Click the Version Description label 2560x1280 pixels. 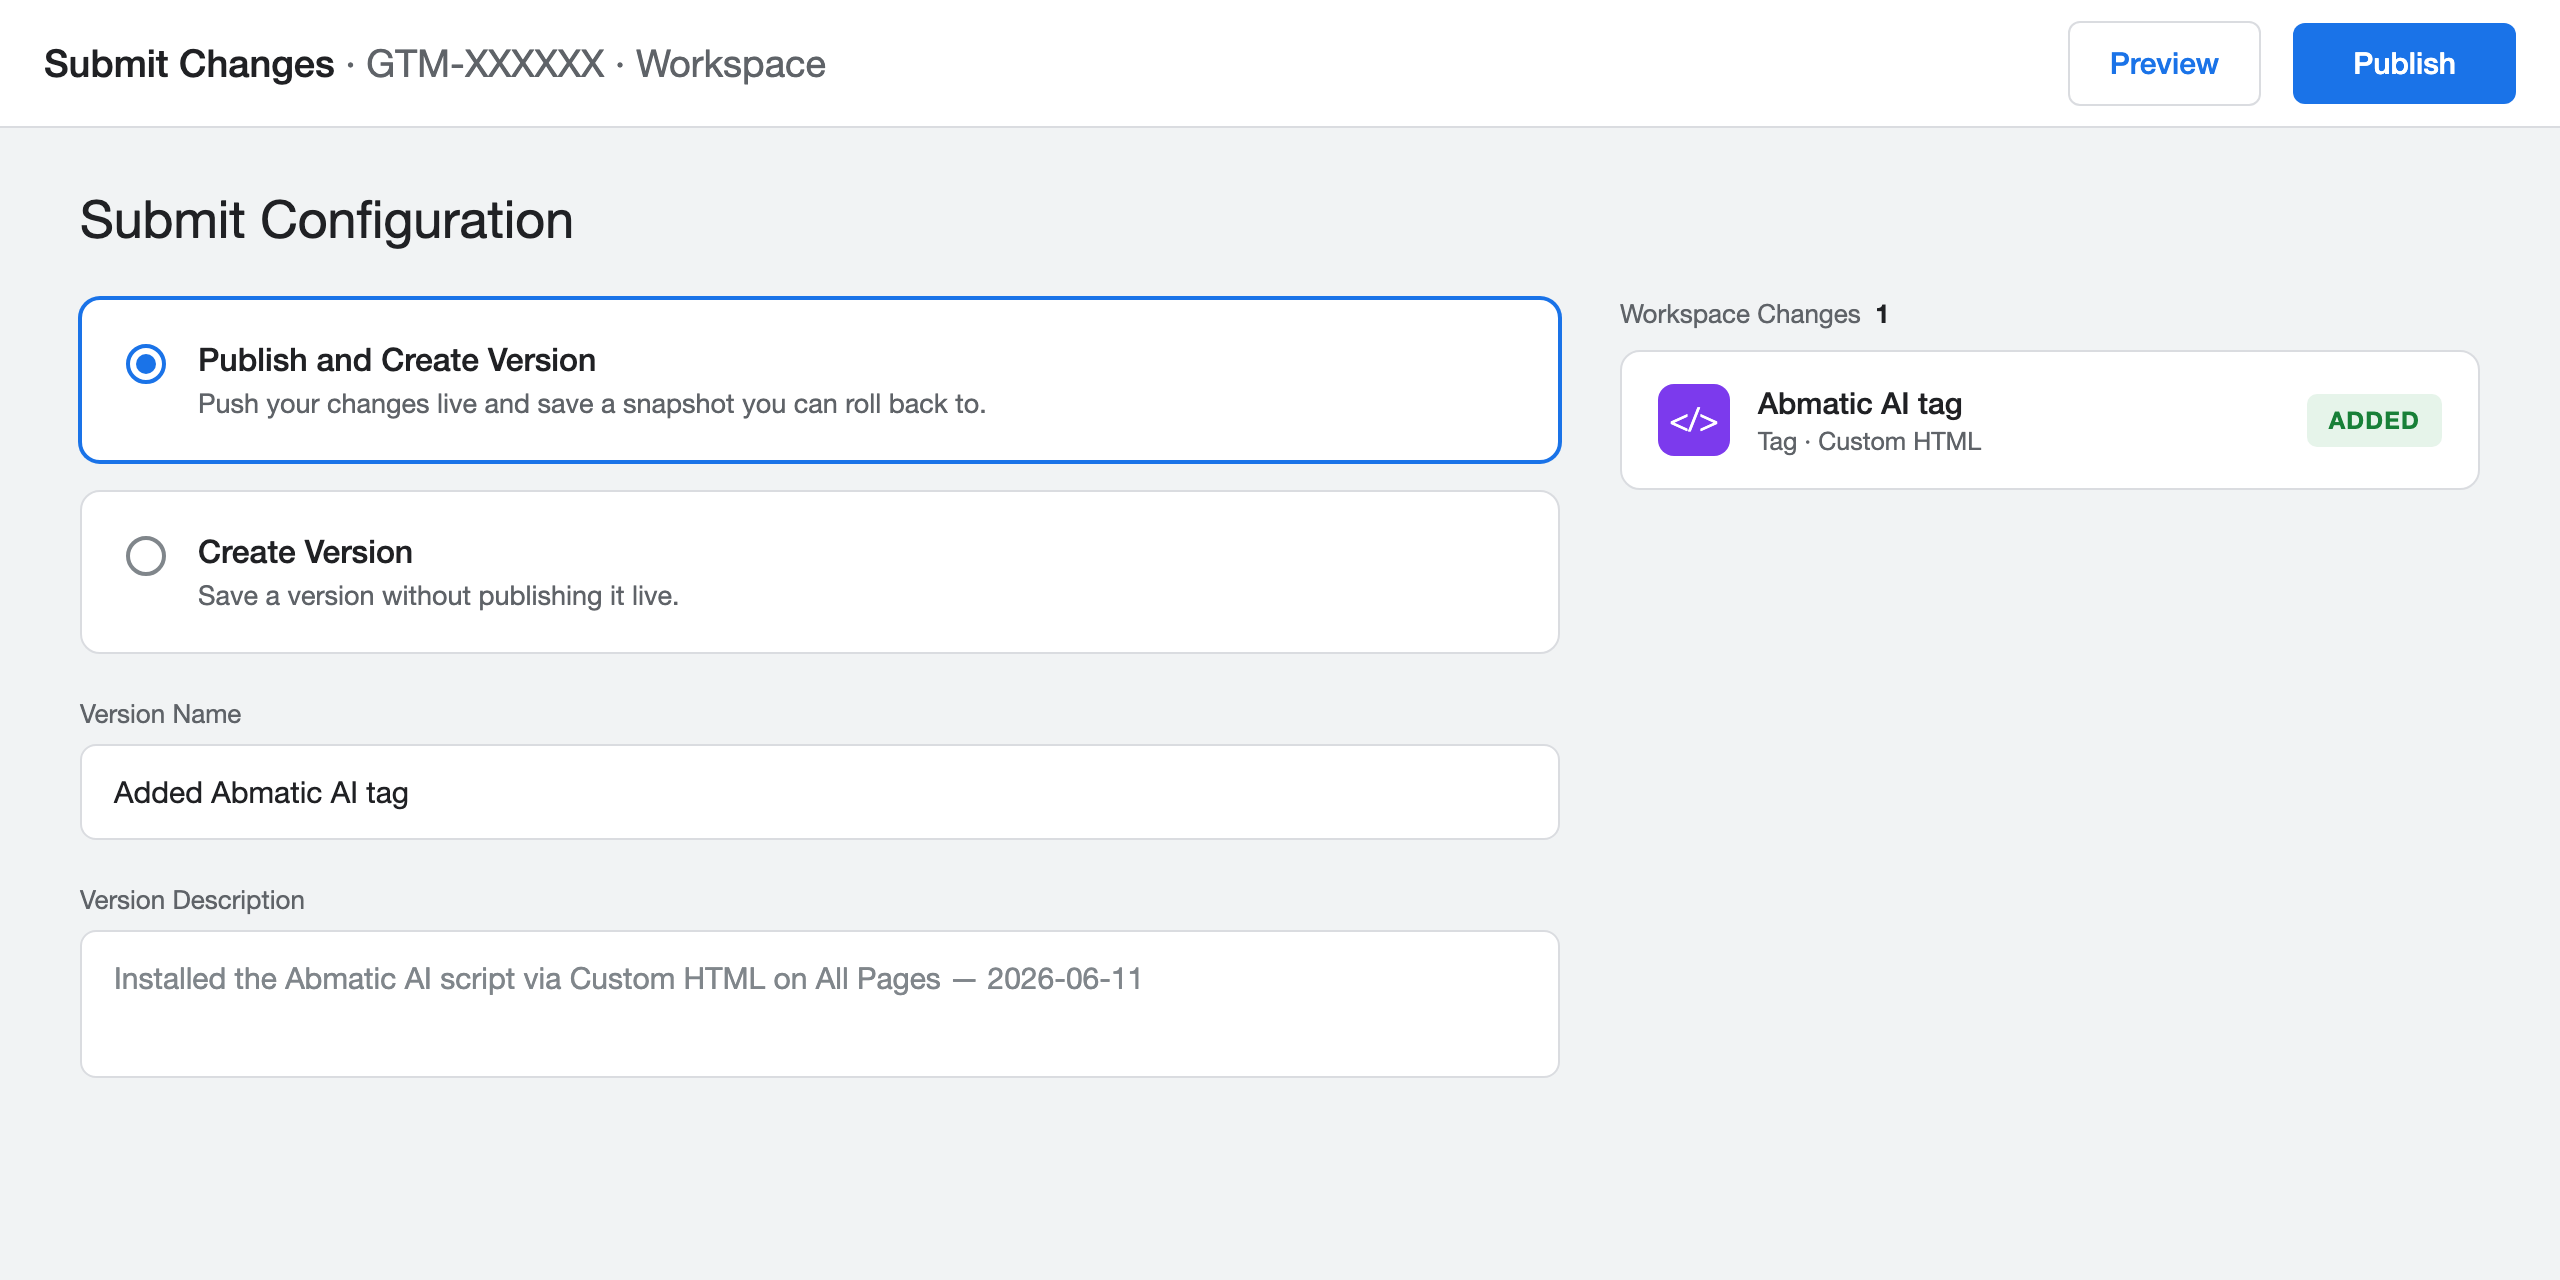(192, 900)
